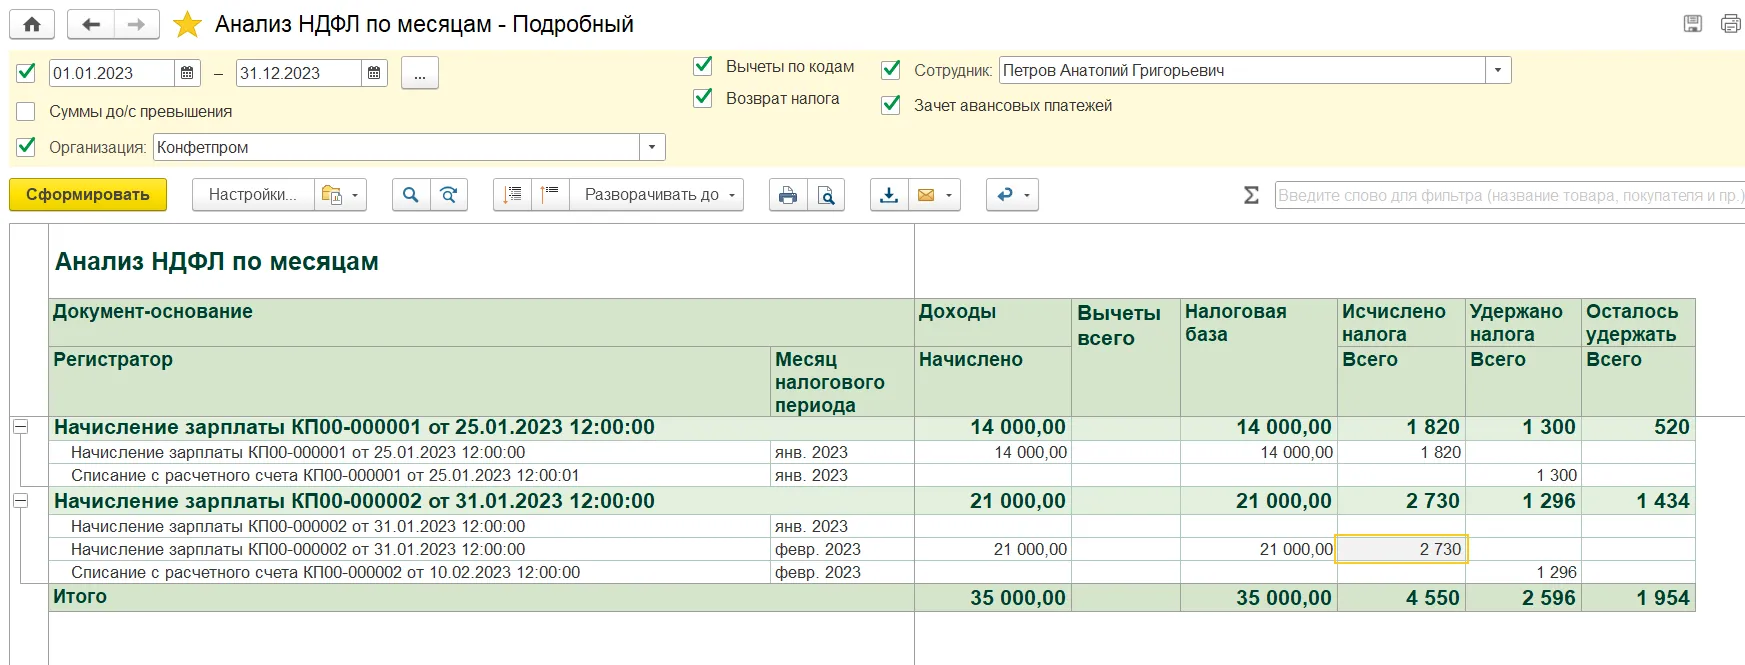The width and height of the screenshot is (1745, 665).
Task: Open the Сотрудник dropdown list
Action: pyautogui.click(x=1497, y=71)
